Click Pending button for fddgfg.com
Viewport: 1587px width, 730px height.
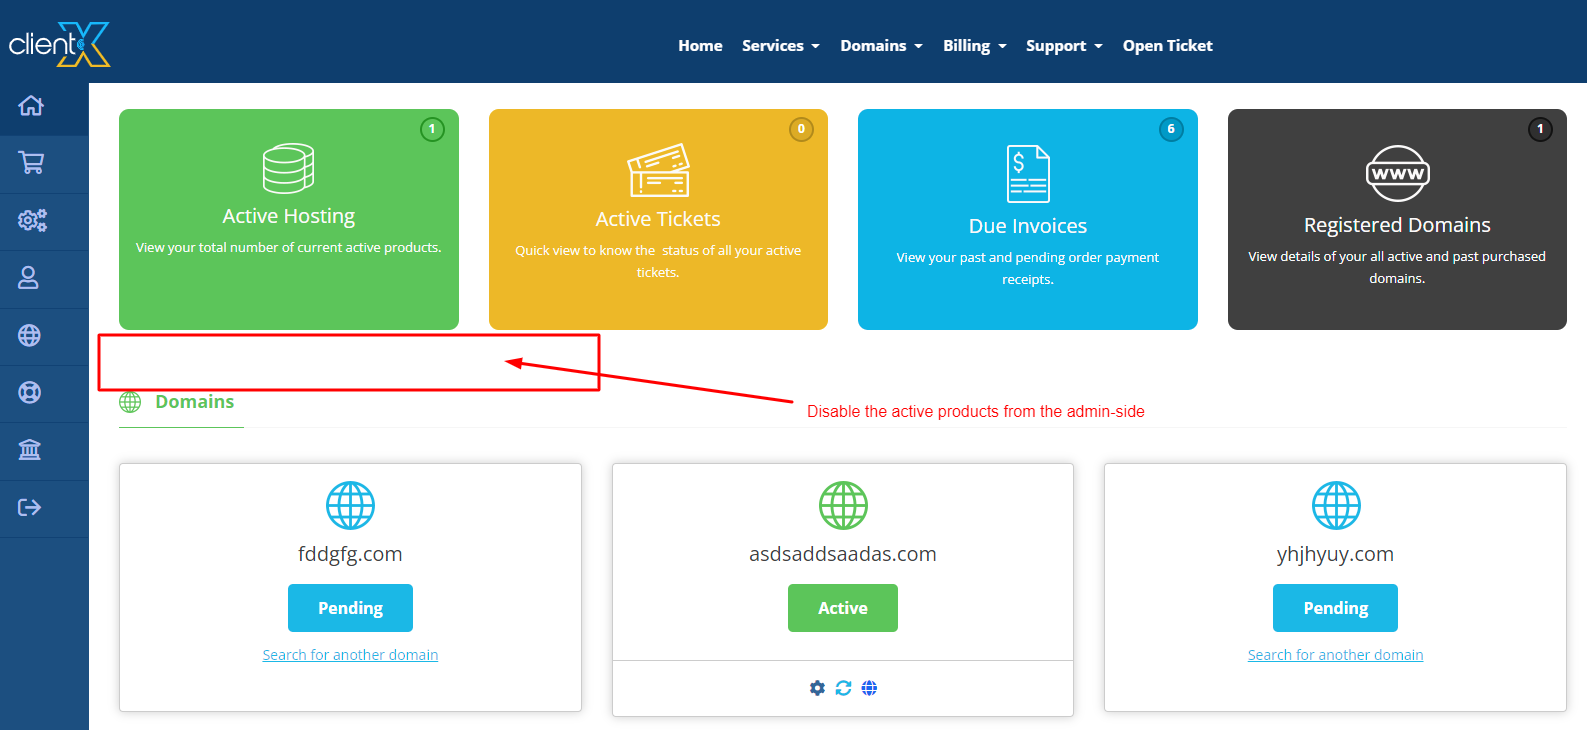click(x=350, y=608)
